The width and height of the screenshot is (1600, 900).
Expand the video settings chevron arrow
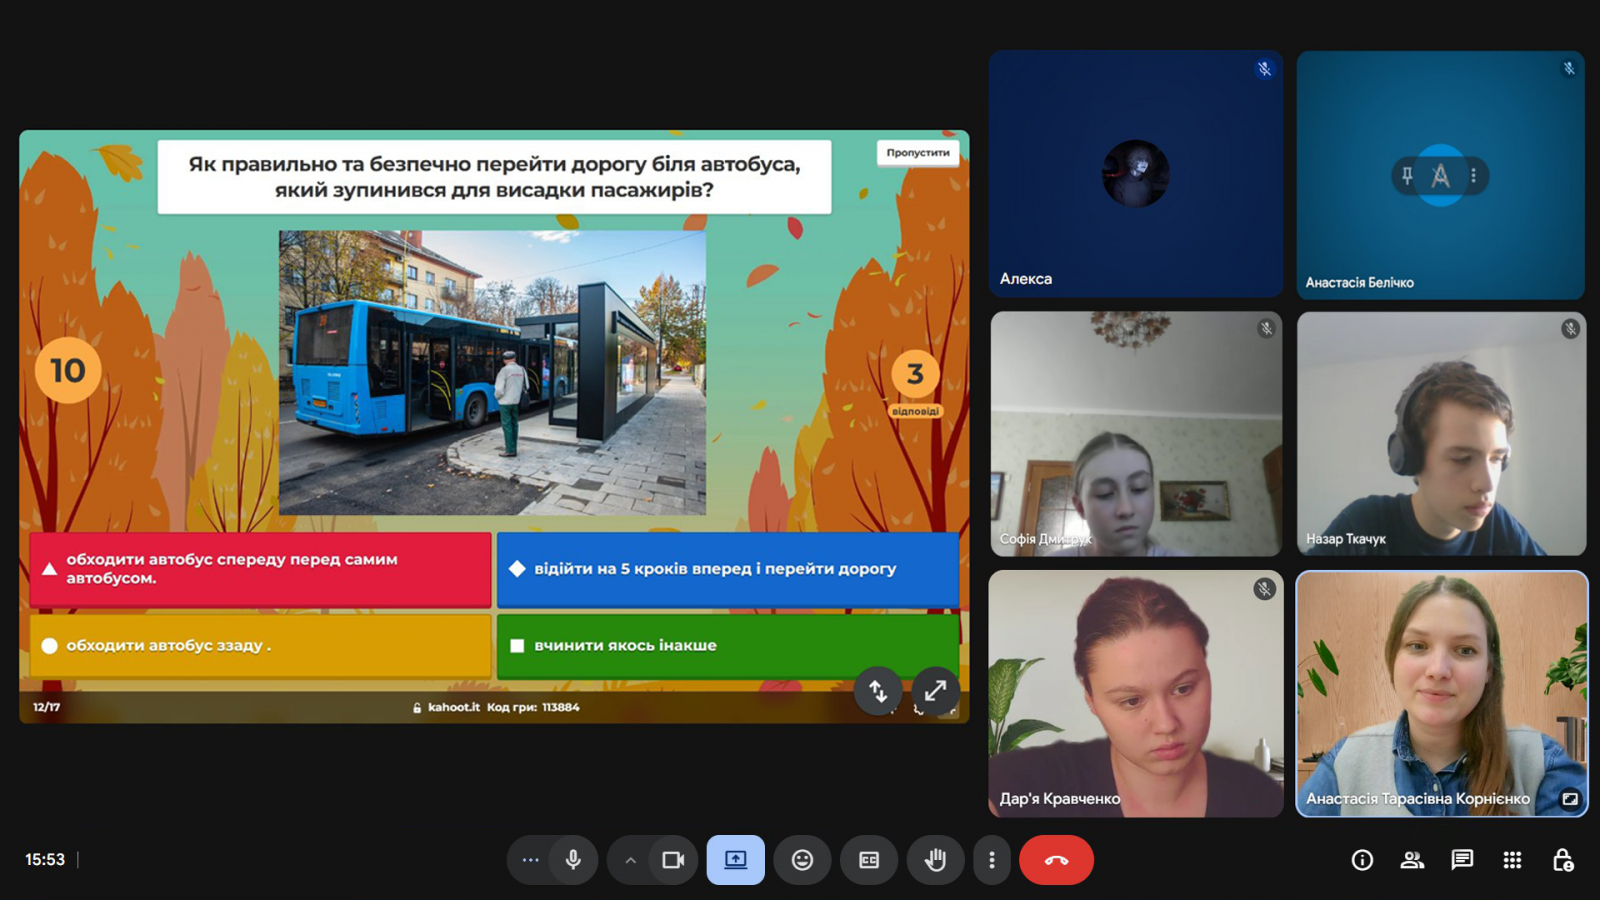click(630, 860)
